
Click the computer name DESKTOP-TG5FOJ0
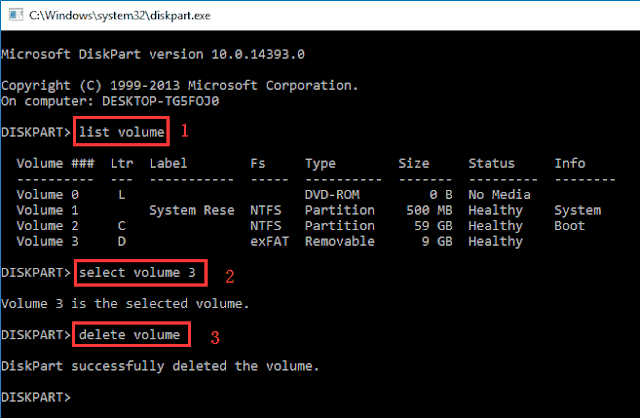pyautogui.click(x=160, y=101)
